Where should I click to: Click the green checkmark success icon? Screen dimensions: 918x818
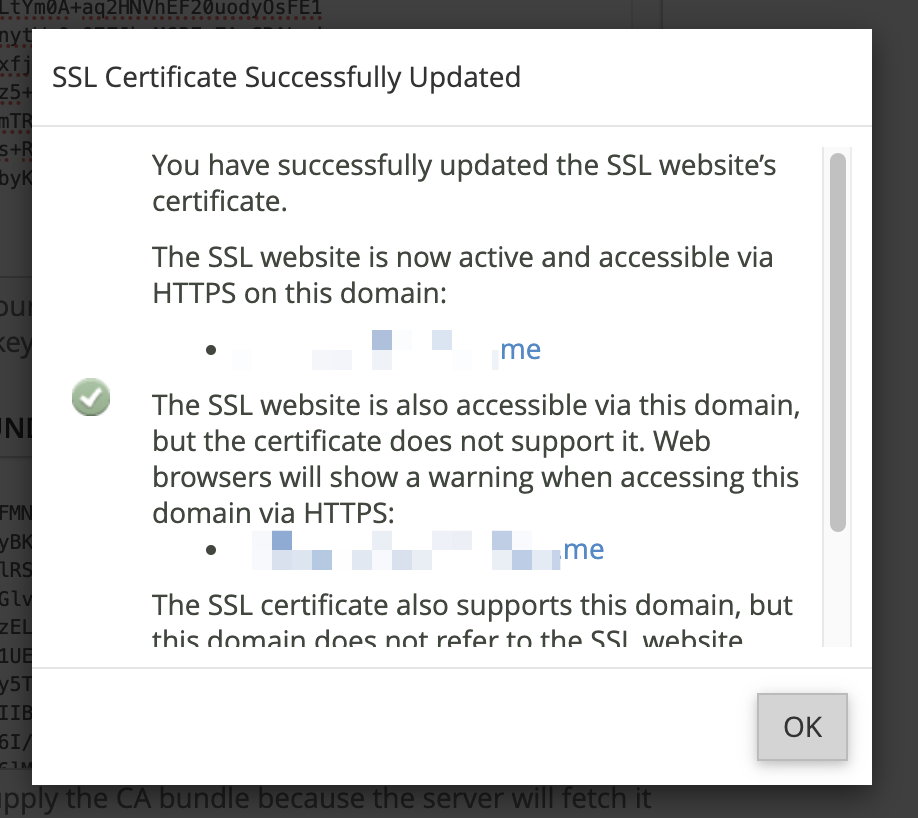[x=91, y=397]
